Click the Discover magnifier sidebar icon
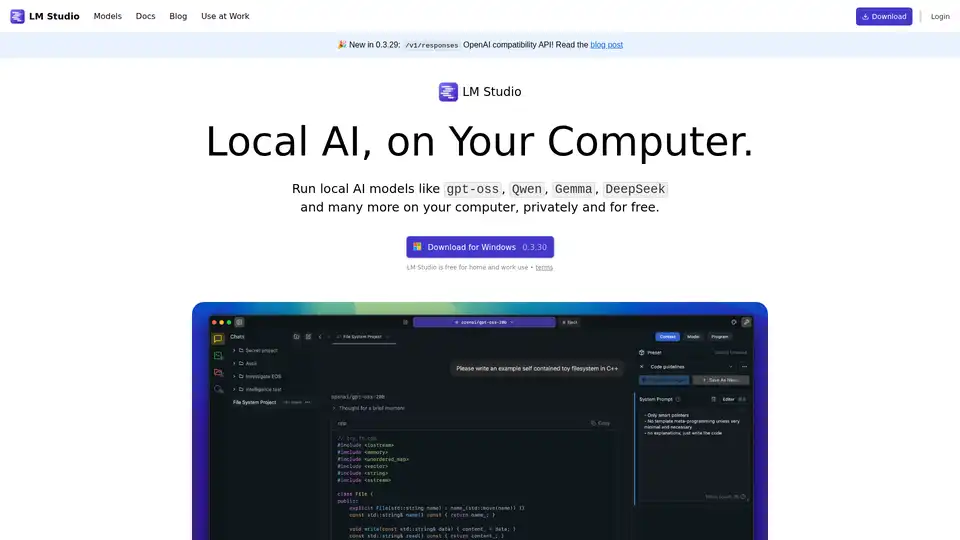 tap(218, 388)
